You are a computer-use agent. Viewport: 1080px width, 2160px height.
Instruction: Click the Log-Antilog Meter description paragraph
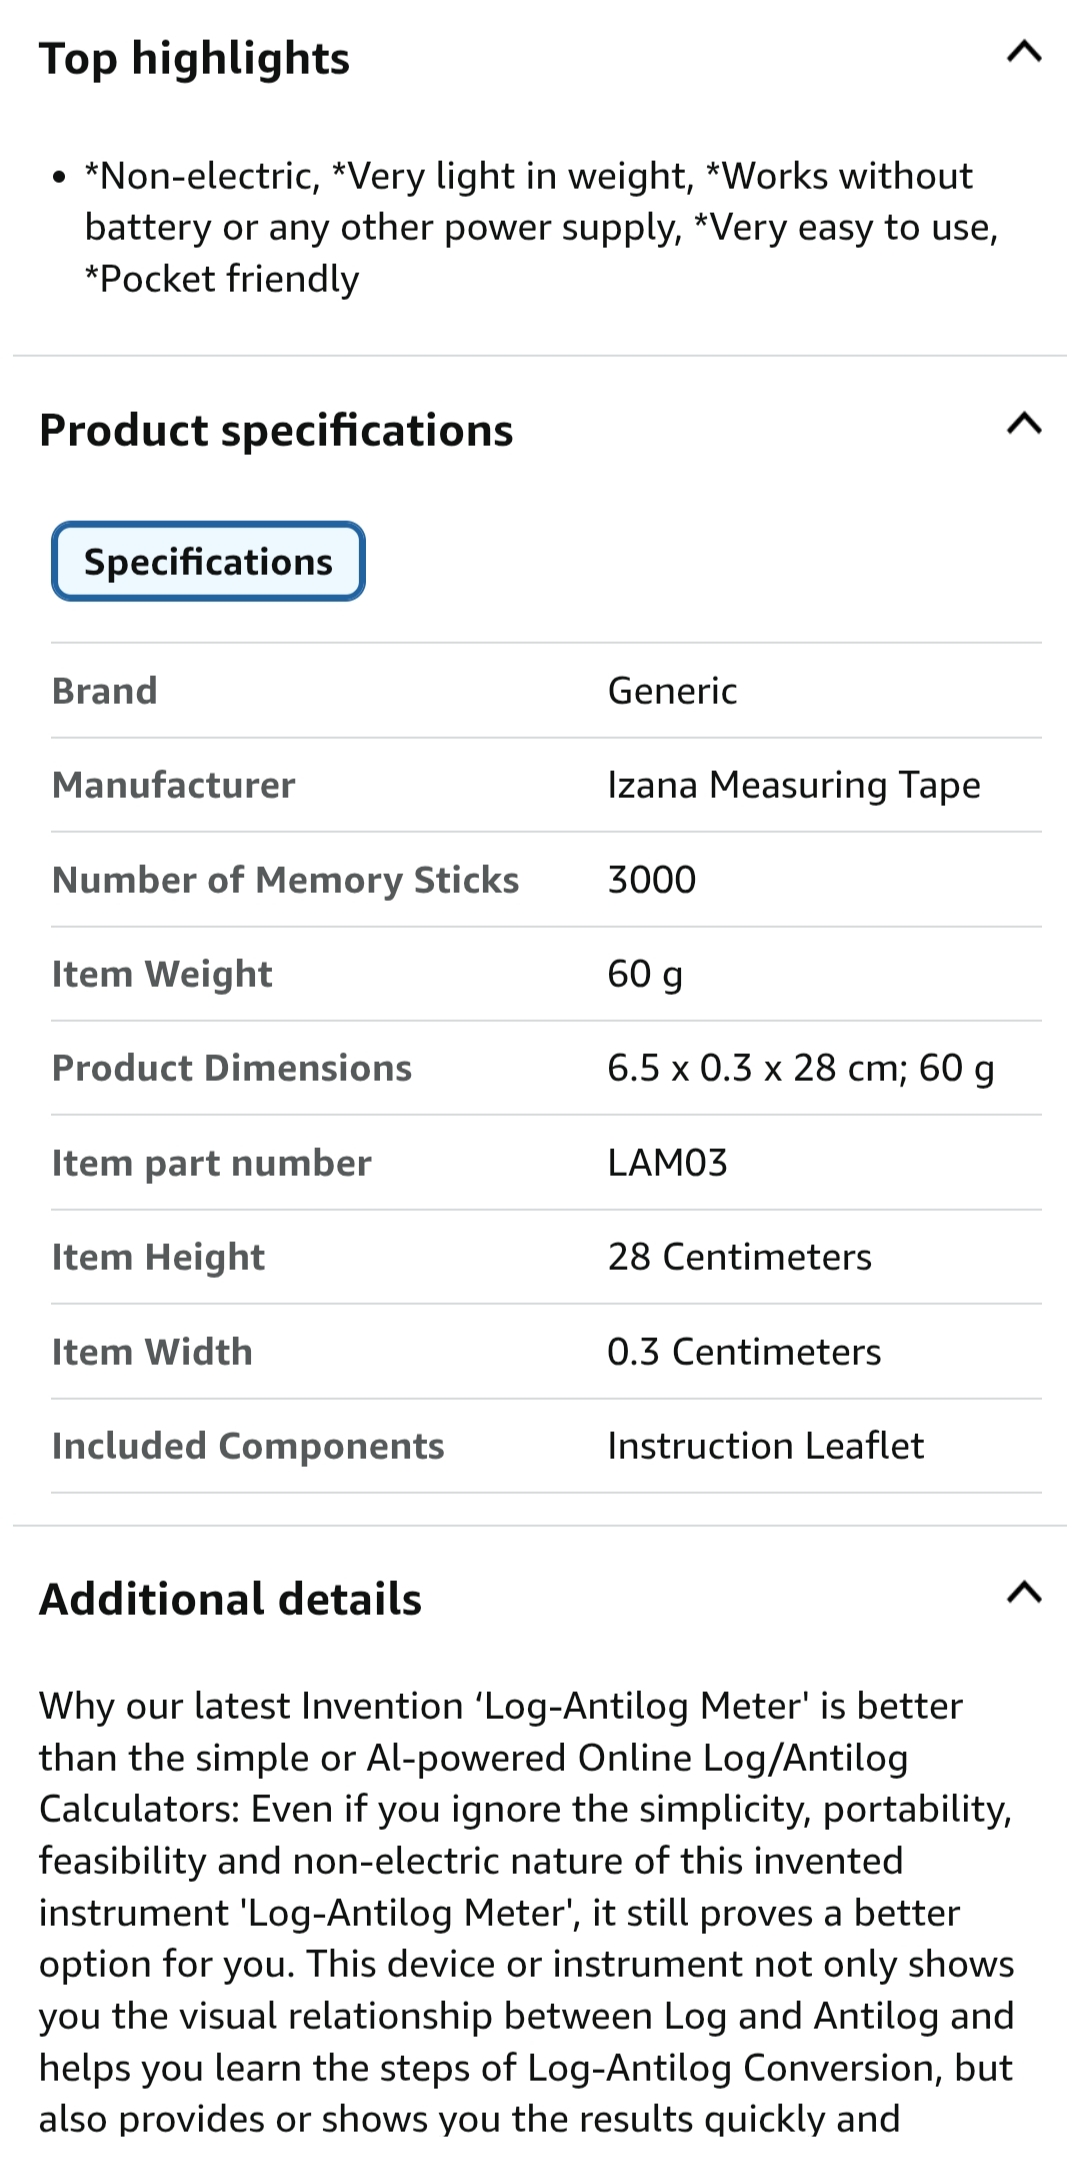click(x=527, y=1912)
